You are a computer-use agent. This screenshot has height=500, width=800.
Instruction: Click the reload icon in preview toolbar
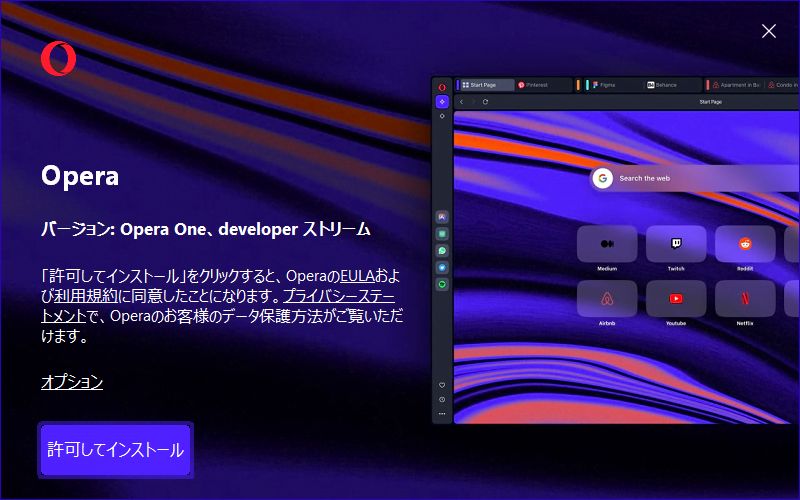485,102
